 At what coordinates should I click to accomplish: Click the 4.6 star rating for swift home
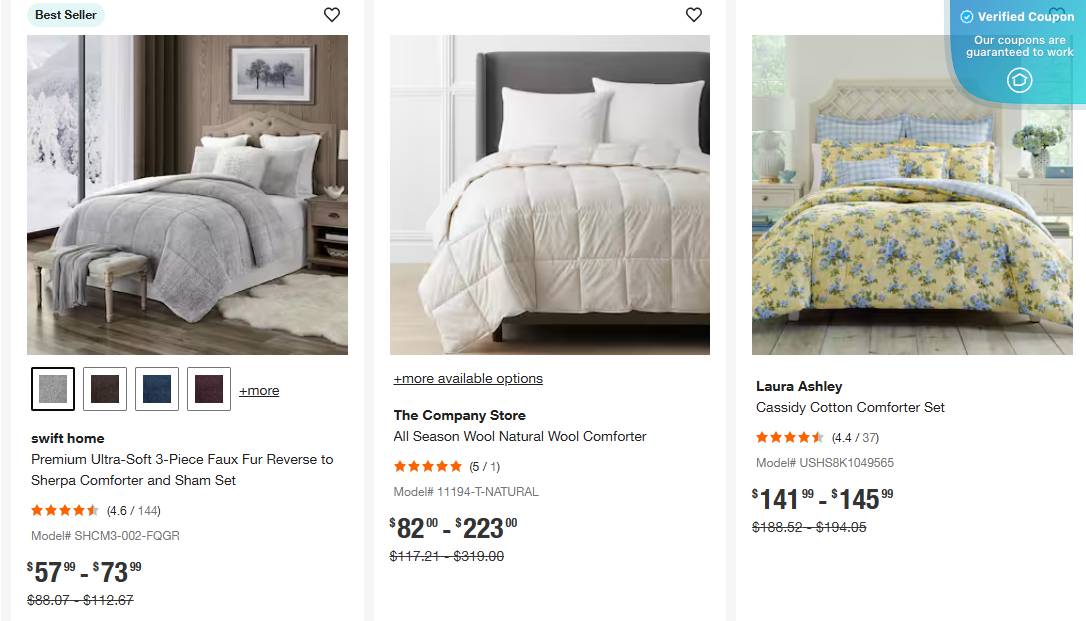(64, 510)
